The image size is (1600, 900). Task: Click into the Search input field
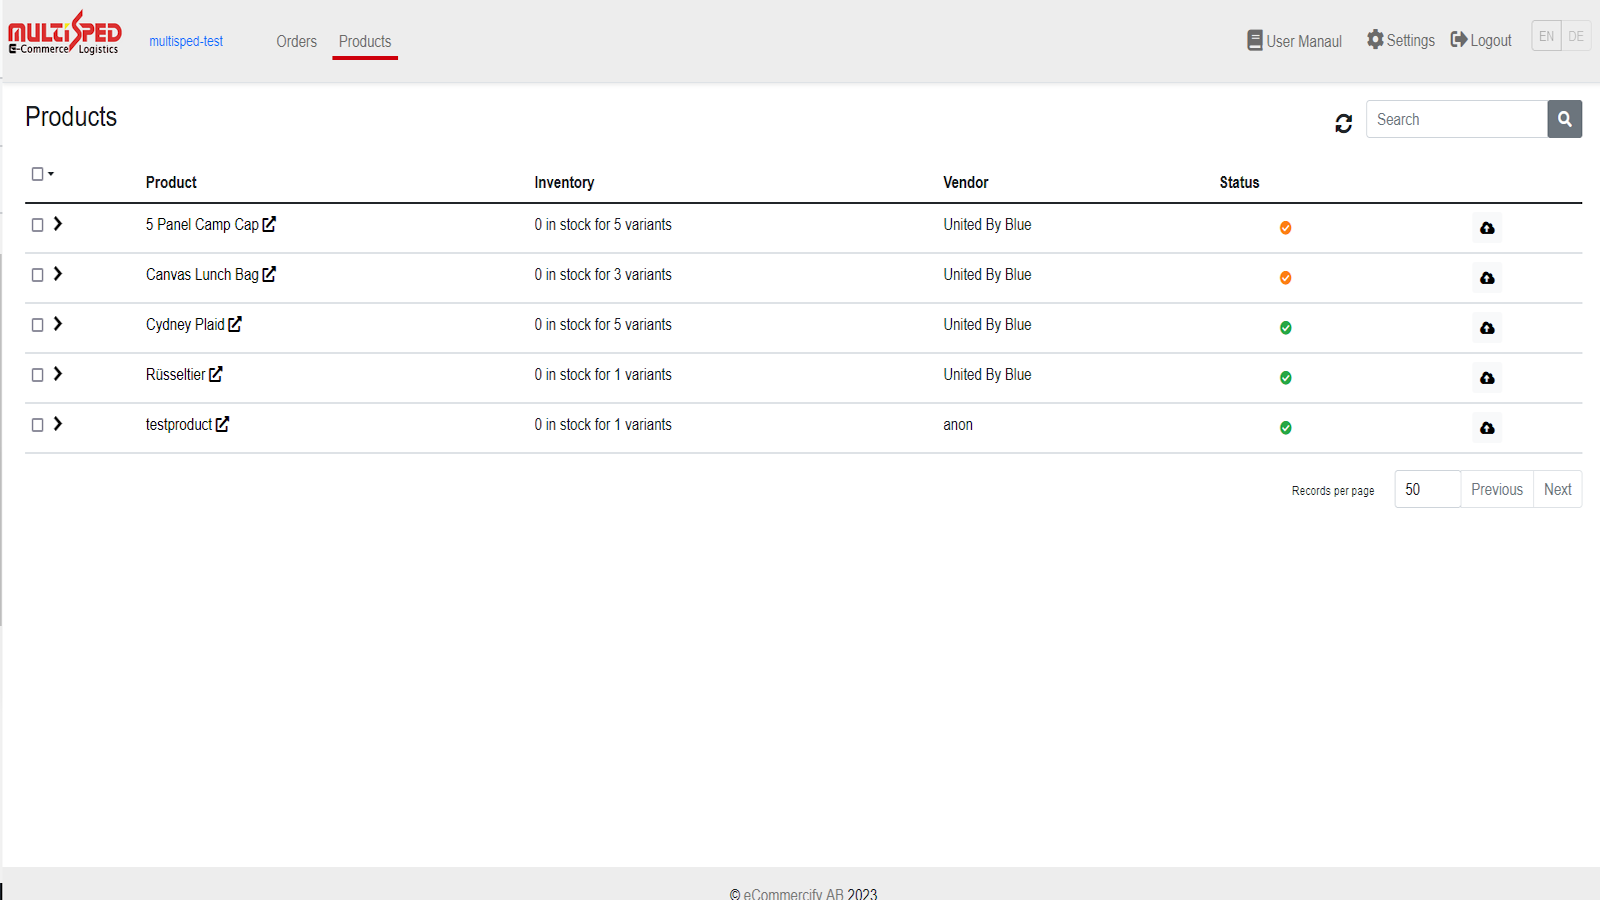1456,119
